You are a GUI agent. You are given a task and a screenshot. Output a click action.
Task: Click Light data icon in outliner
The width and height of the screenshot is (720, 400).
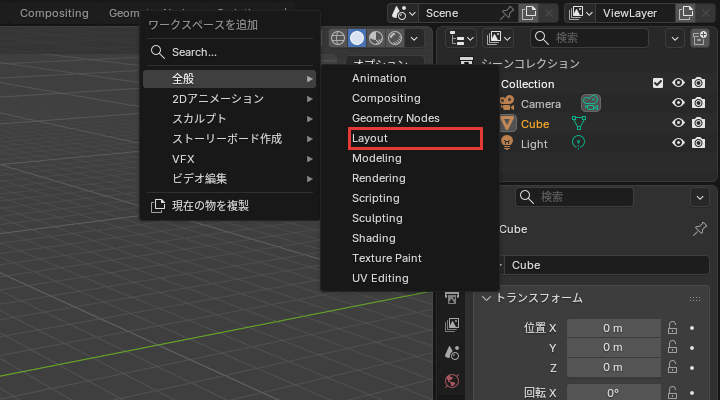coord(579,143)
